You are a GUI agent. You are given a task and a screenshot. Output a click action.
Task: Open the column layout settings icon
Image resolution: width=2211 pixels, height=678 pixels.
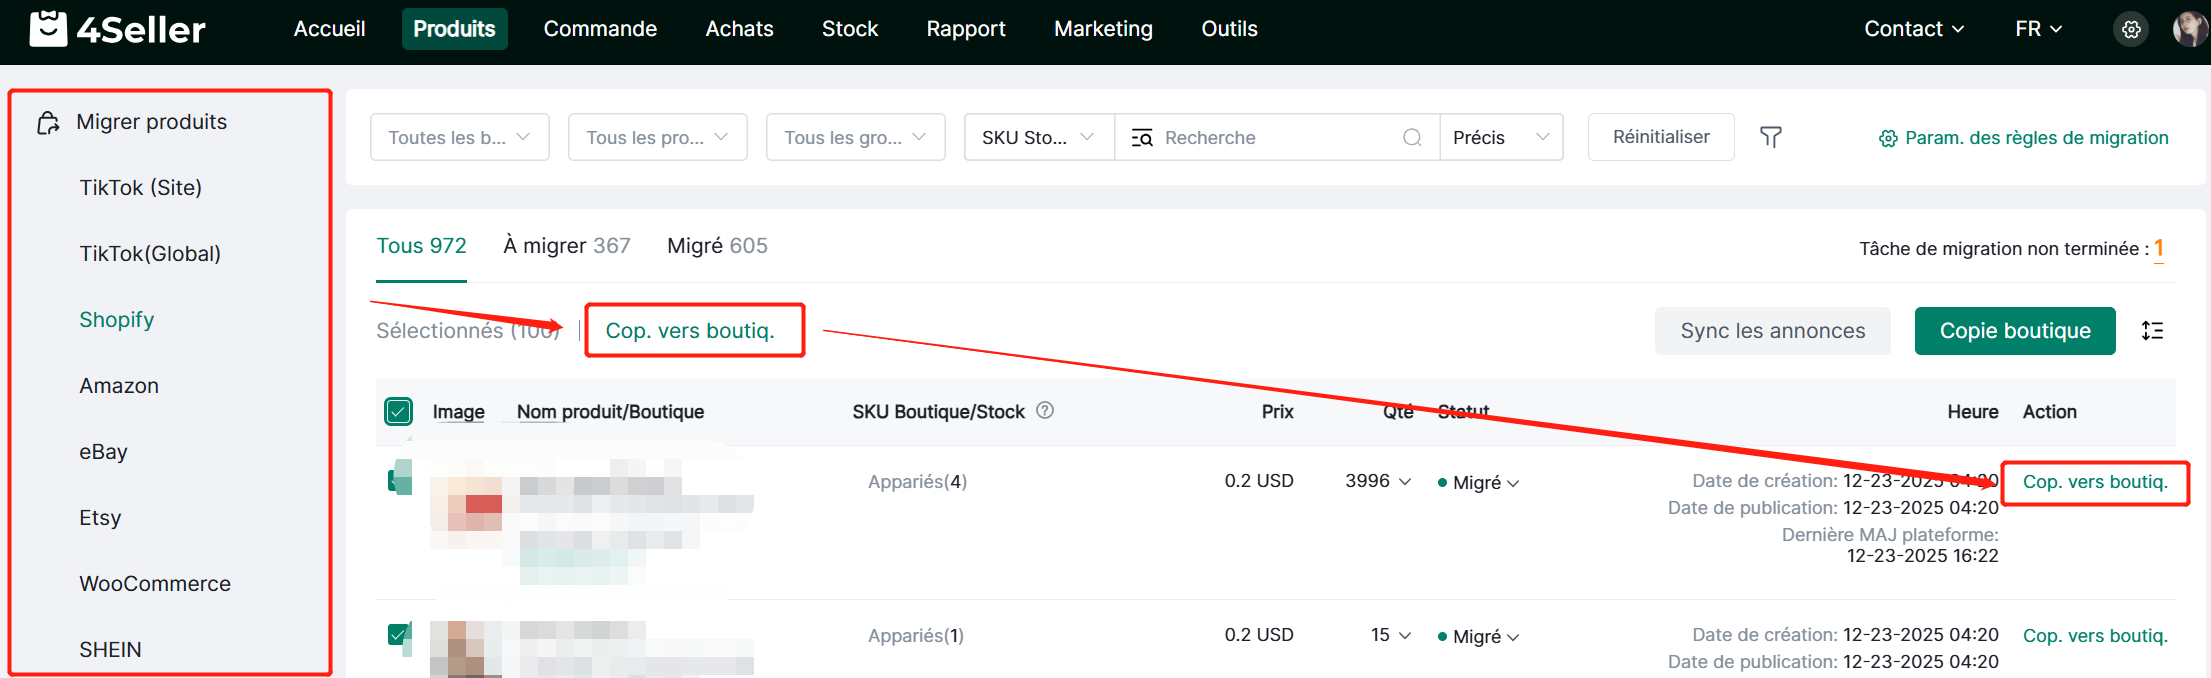pos(2152,331)
